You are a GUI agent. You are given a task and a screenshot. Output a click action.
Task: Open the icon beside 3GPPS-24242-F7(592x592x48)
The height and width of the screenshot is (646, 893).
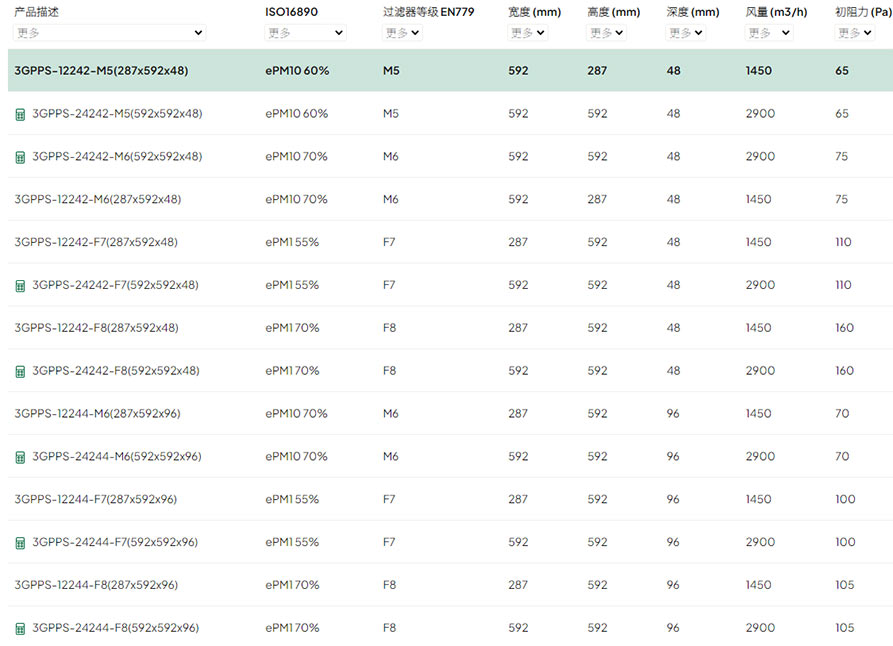tap(20, 285)
